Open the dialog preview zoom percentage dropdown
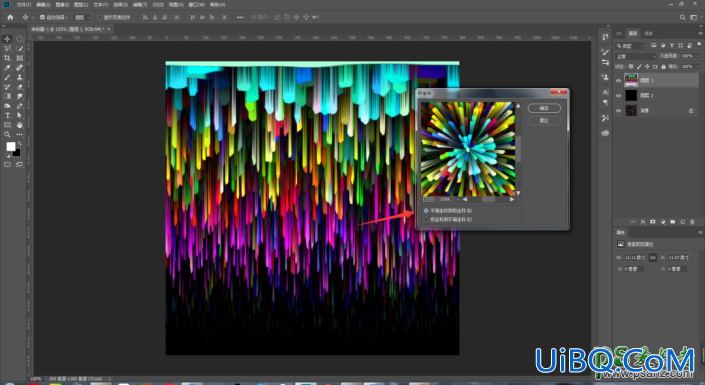 coord(458,199)
